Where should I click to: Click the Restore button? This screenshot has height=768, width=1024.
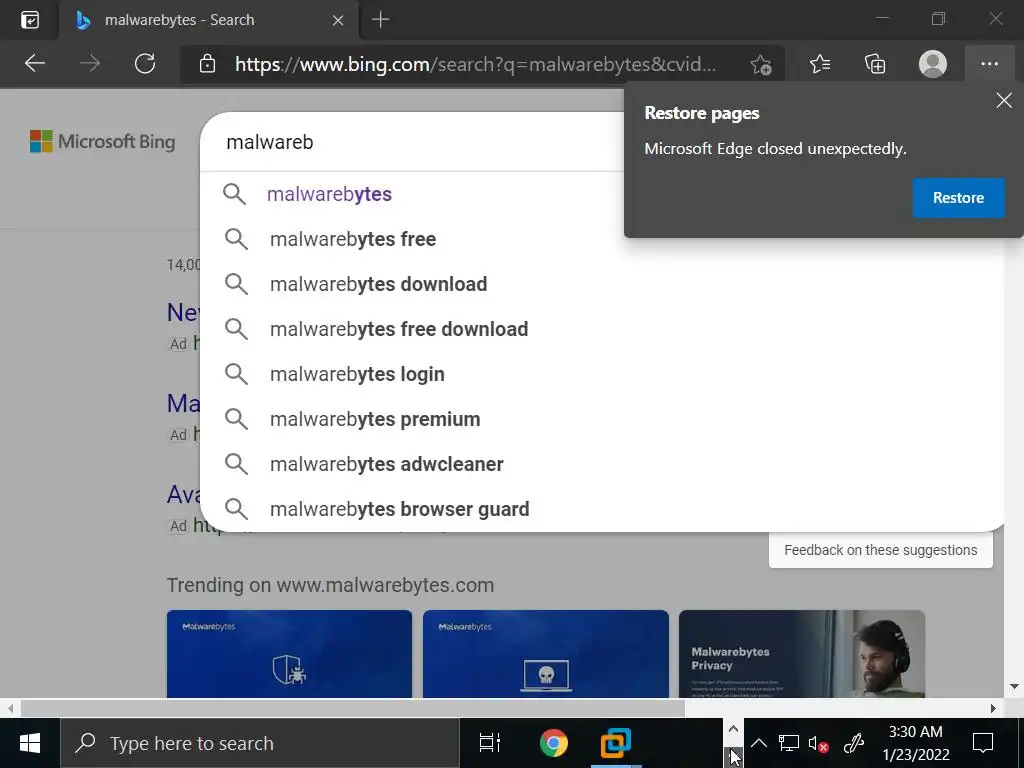pyautogui.click(x=958, y=197)
